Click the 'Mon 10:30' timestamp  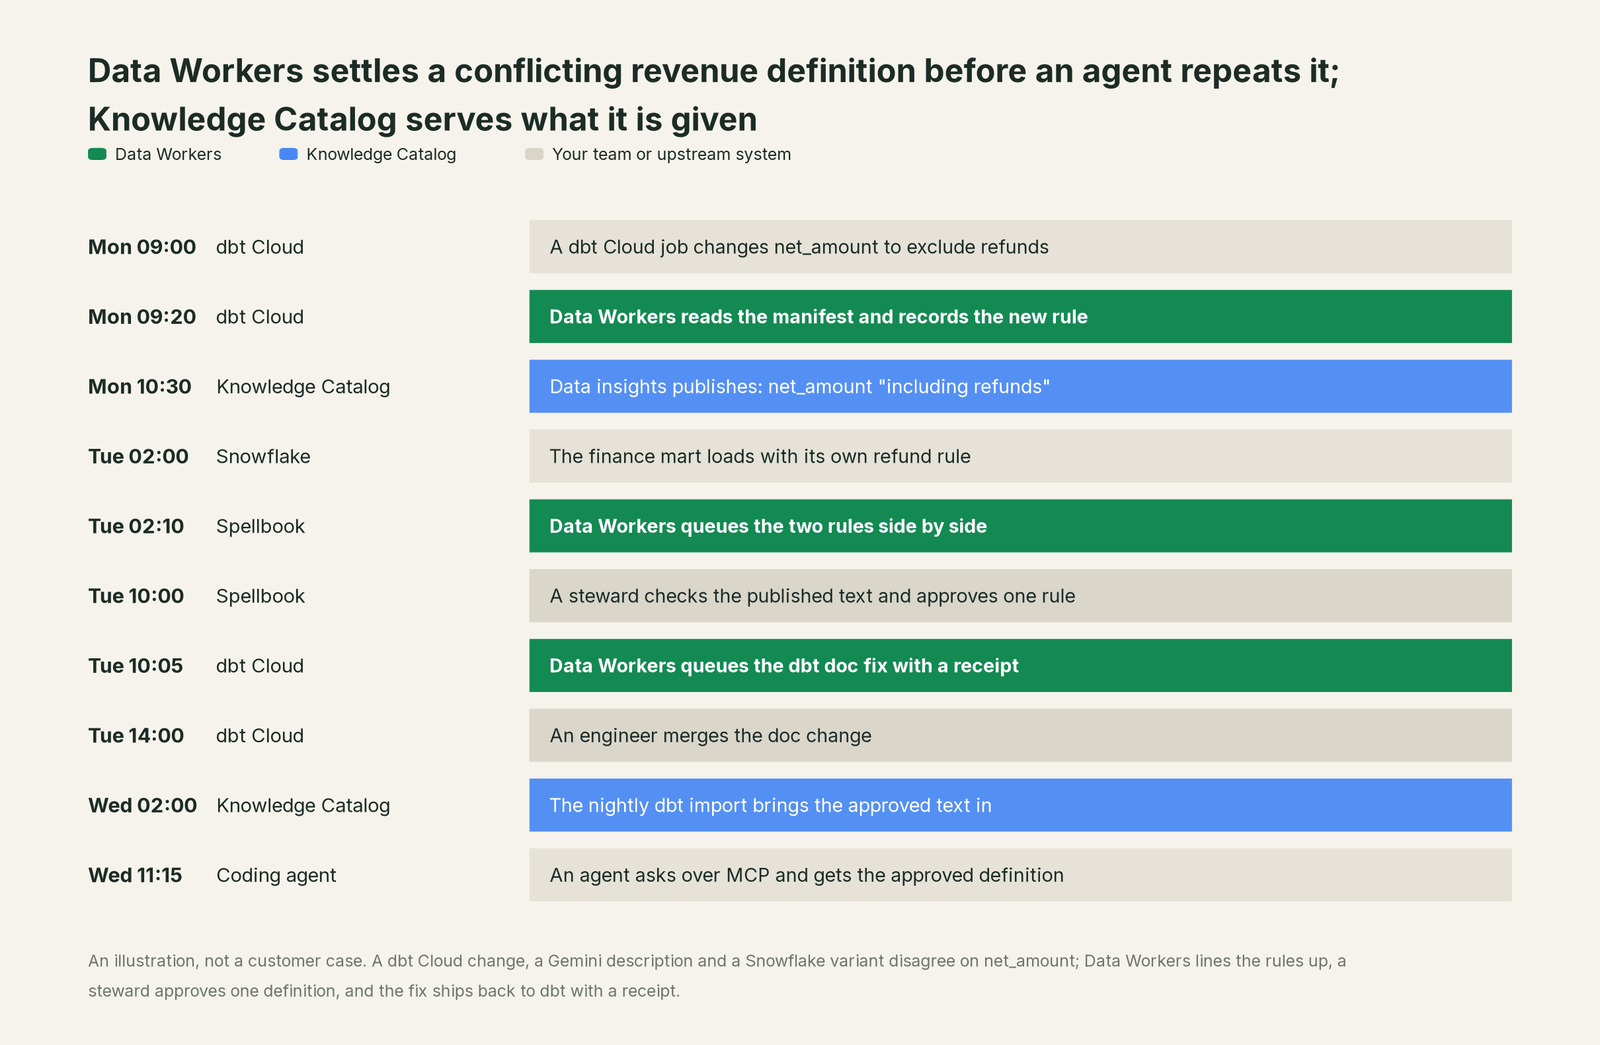click(x=140, y=386)
